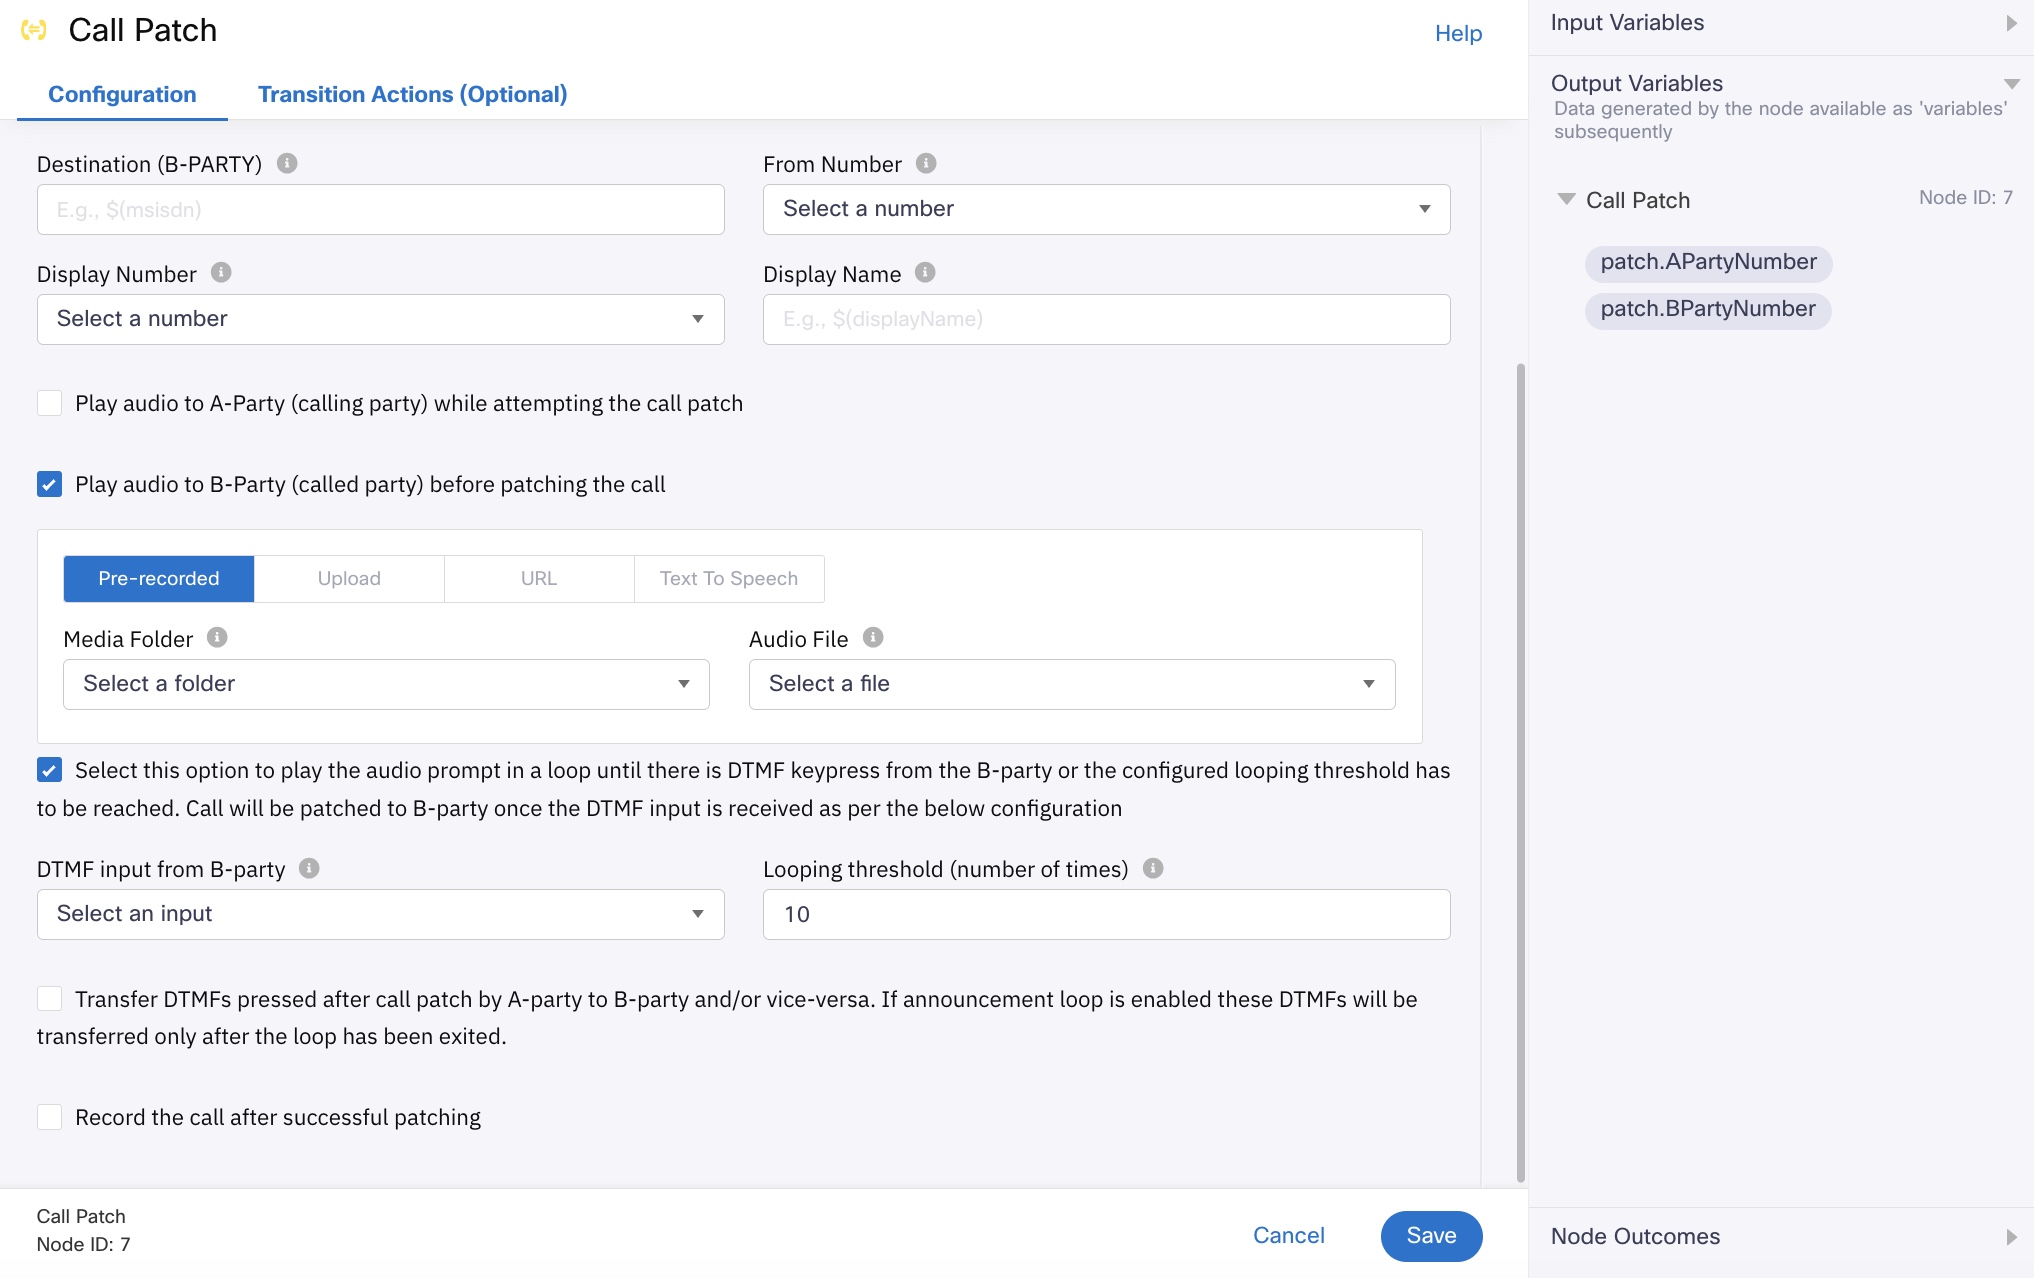Switch to the Configuration tab
Image resolution: width=2034 pixels, height=1278 pixels.
122,94
